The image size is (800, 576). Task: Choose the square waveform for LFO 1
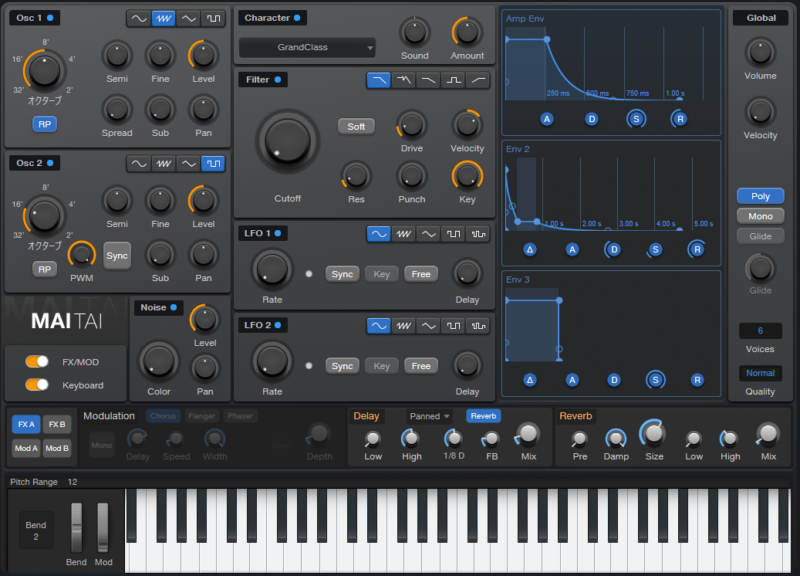coord(454,234)
